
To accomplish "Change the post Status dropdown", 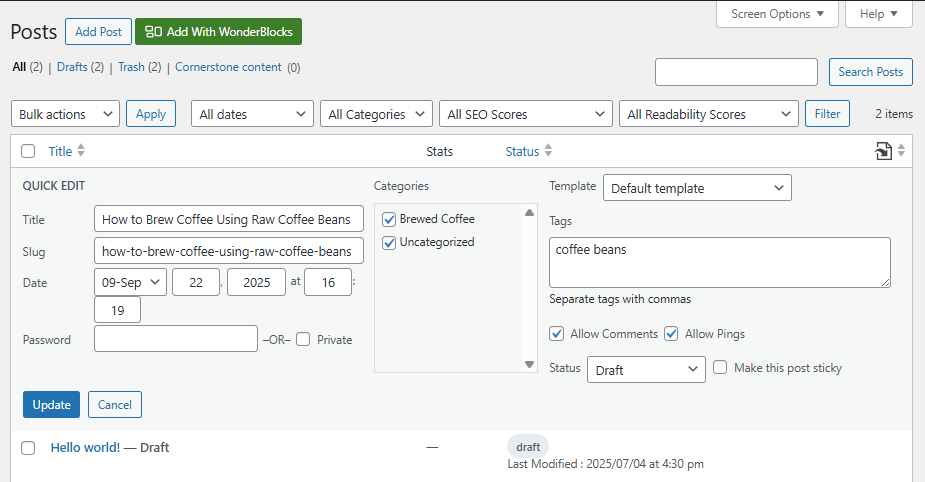I will pos(647,369).
